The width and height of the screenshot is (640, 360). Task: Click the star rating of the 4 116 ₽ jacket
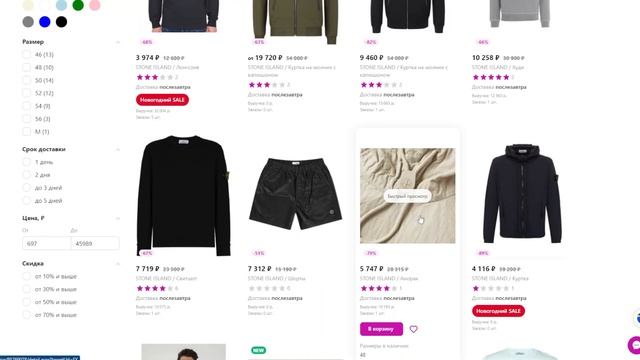[491, 288]
